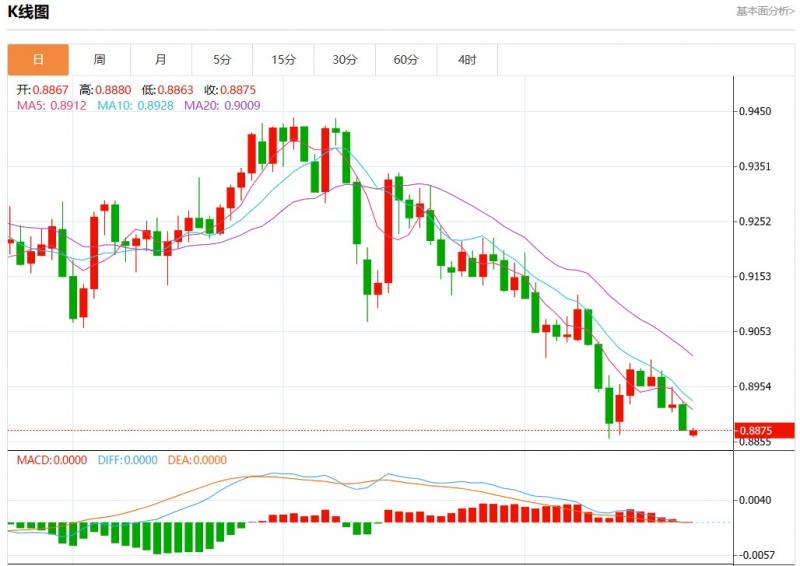Screen dimensions: 800x566
Task: Select the DIFF value label
Action: pos(128,461)
